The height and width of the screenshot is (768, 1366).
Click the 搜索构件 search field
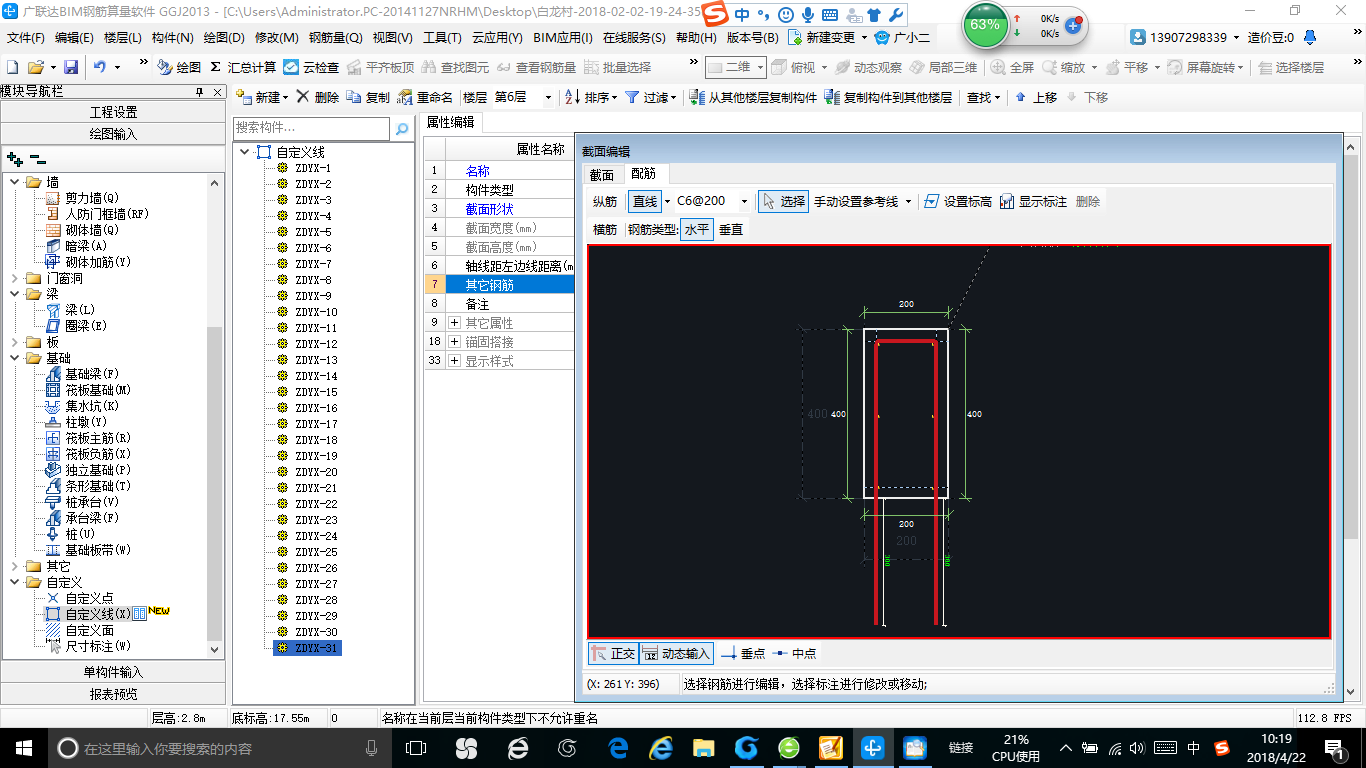coord(311,129)
